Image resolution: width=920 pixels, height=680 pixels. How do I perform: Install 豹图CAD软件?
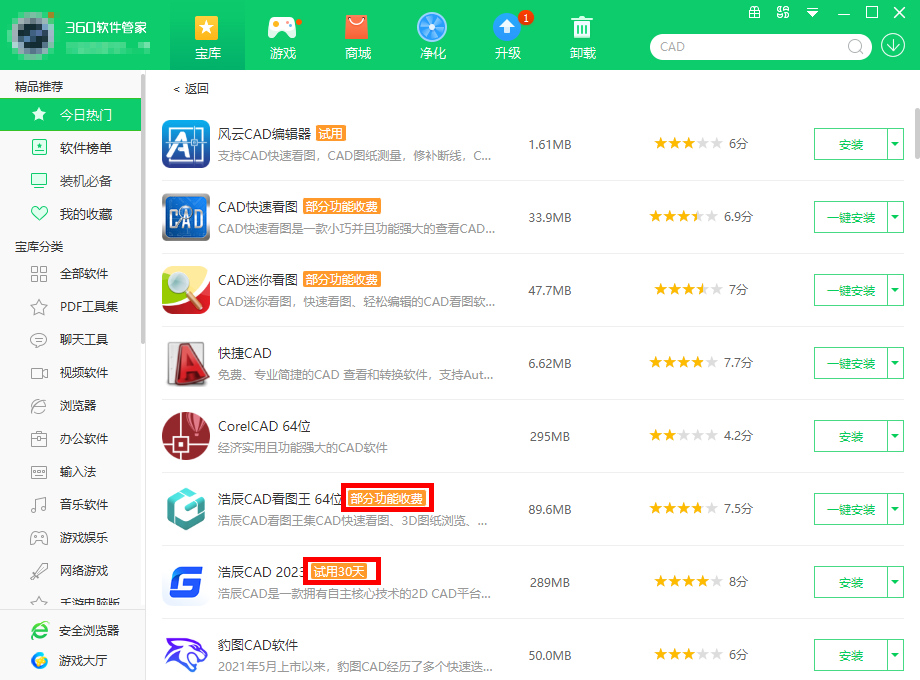(x=851, y=655)
